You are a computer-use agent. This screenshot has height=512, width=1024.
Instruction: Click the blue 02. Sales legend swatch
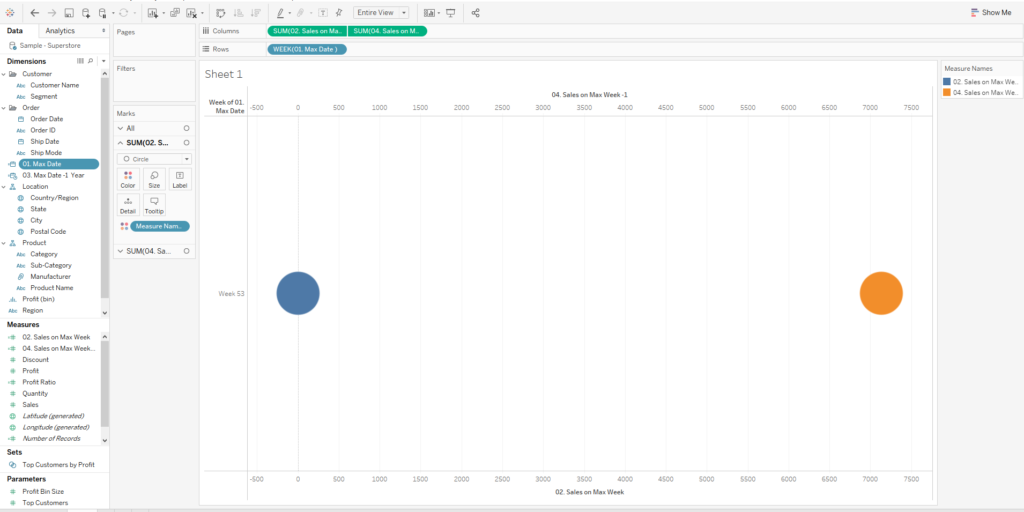tap(947, 82)
